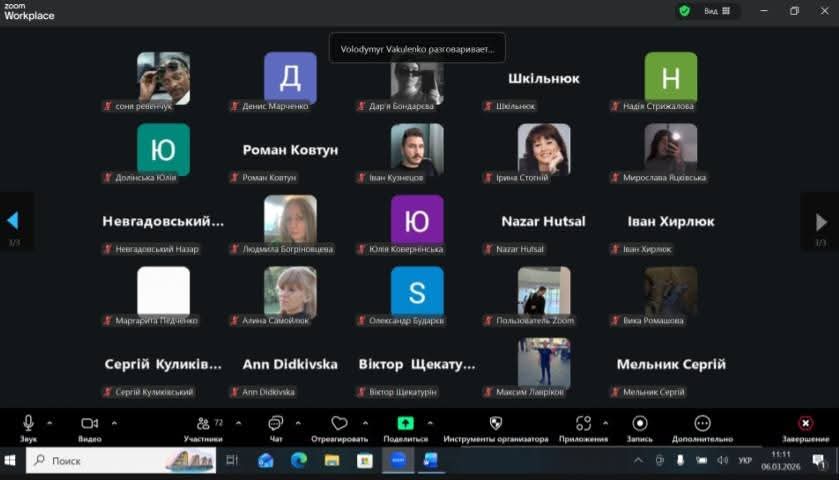The width and height of the screenshot is (839, 480).
Task: Select Ірина Стогній video thumbnail
Action: 544,149
